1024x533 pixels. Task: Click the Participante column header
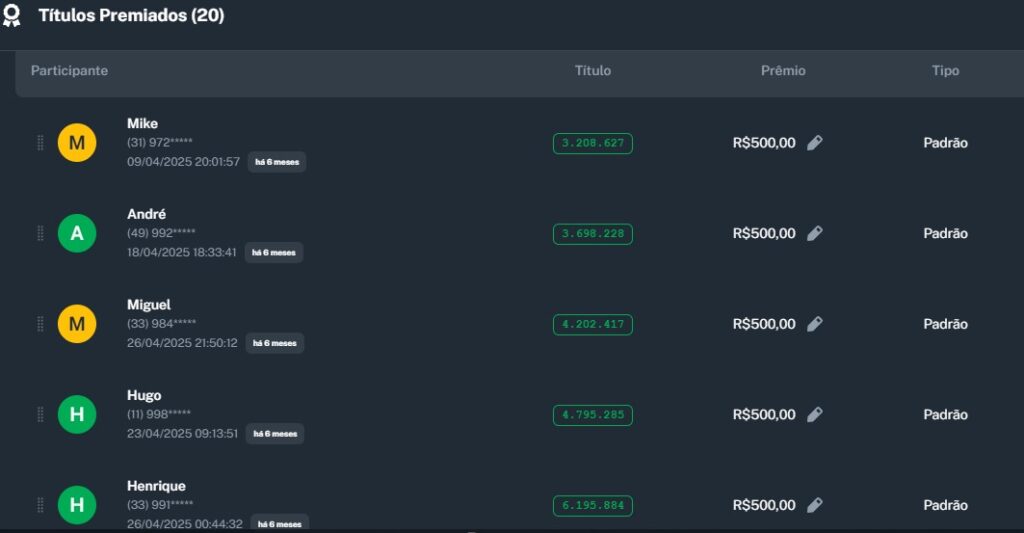pyautogui.click(x=69, y=71)
